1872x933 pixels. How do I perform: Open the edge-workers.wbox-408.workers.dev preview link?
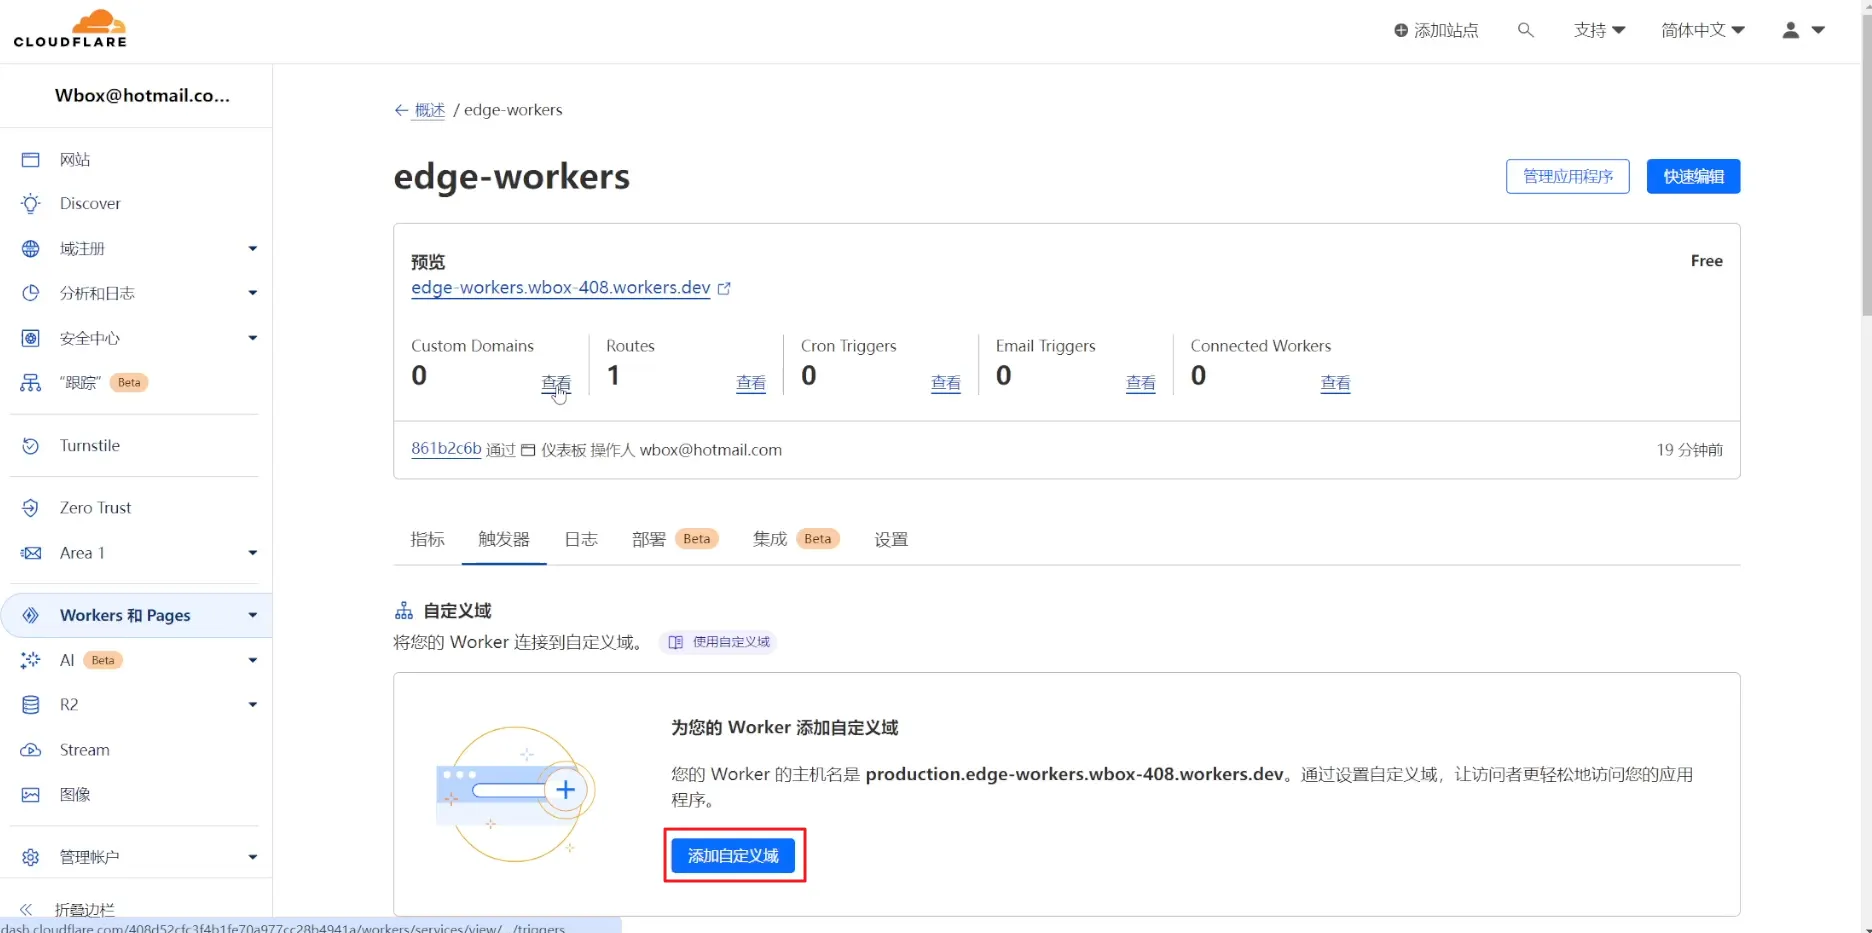tap(561, 288)
